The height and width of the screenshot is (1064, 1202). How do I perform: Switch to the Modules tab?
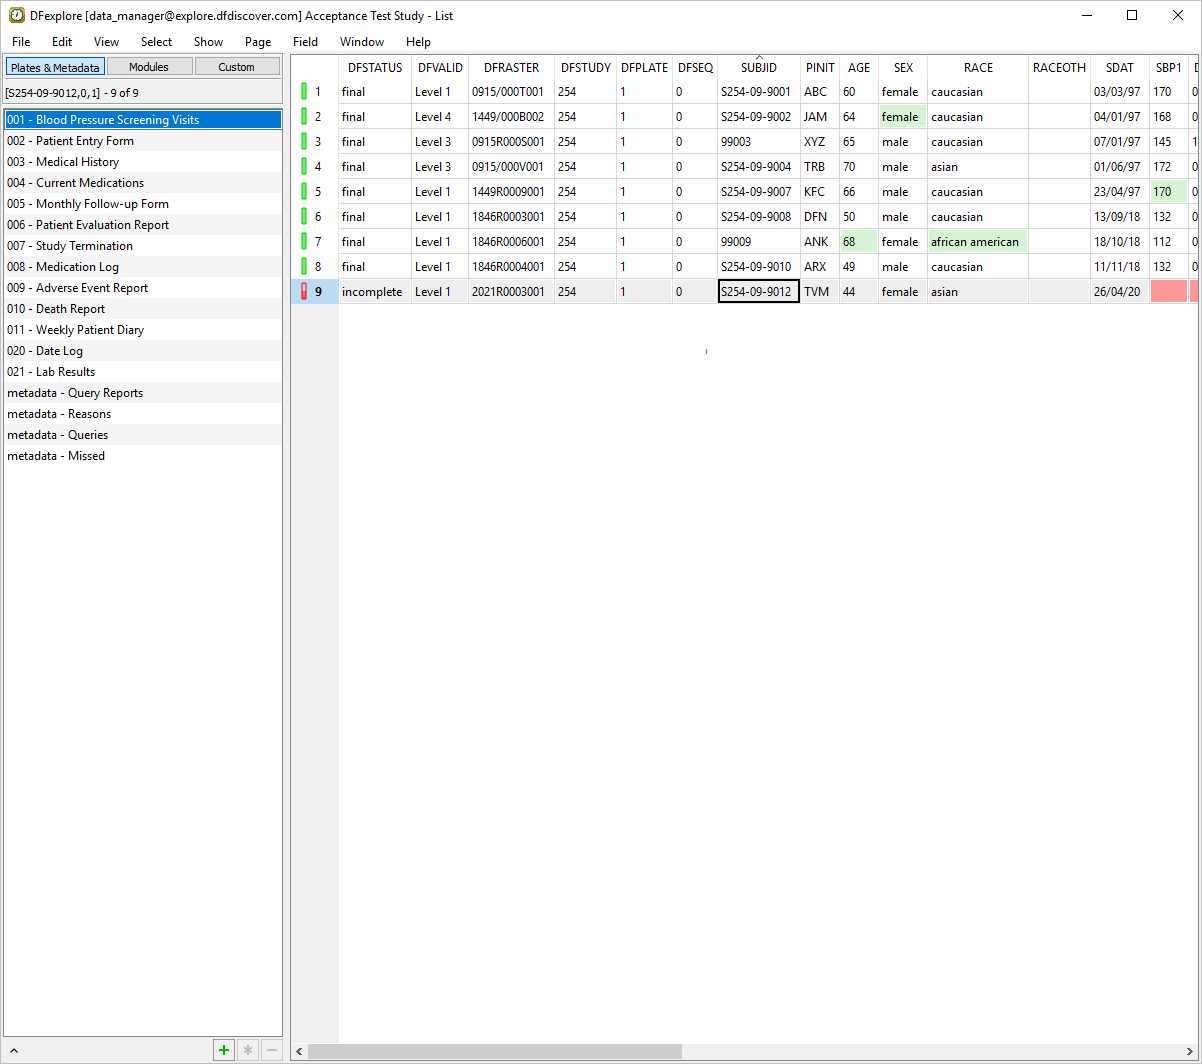149,67
